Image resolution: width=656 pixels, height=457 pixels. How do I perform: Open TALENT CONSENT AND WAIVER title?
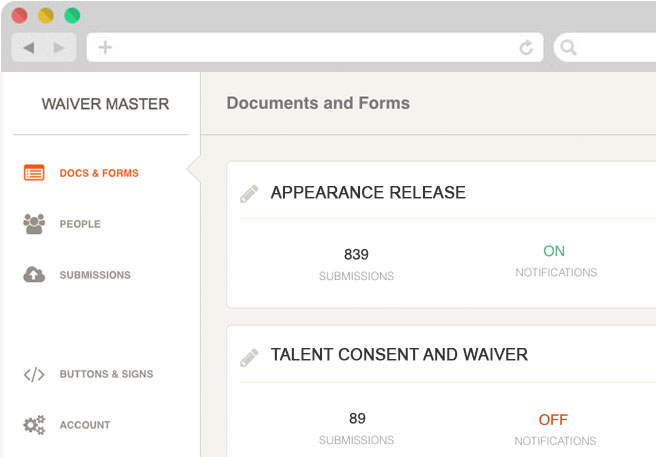click(x=399, y=354)
